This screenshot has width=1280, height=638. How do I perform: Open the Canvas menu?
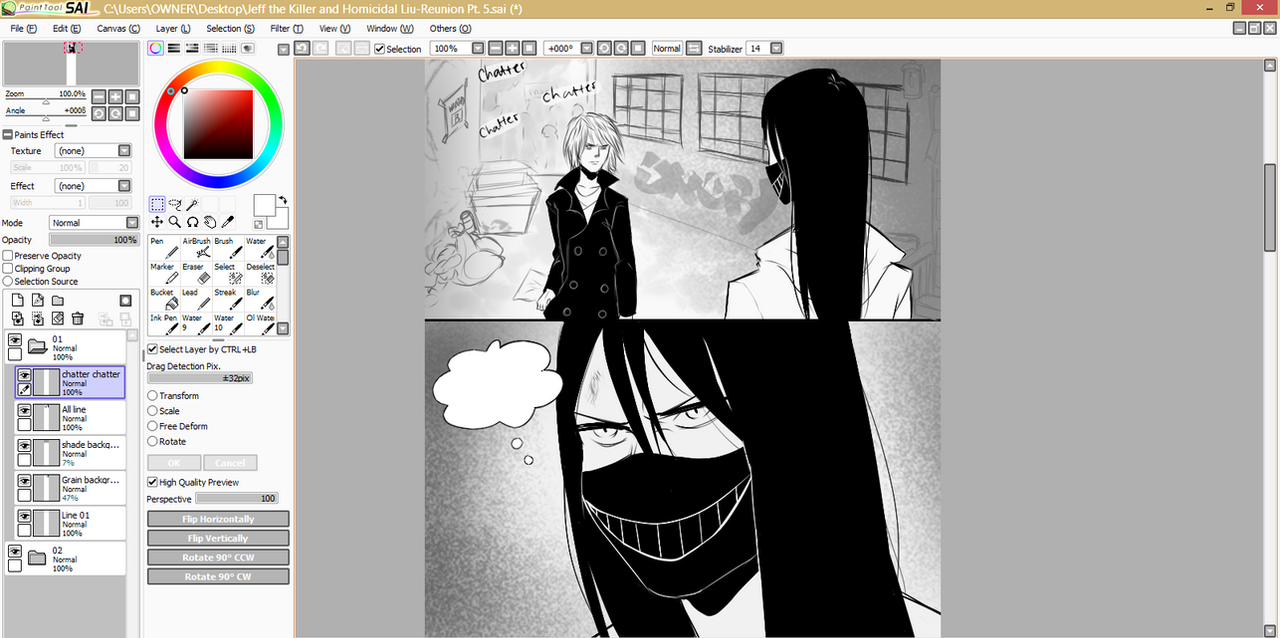coord(118,28)
